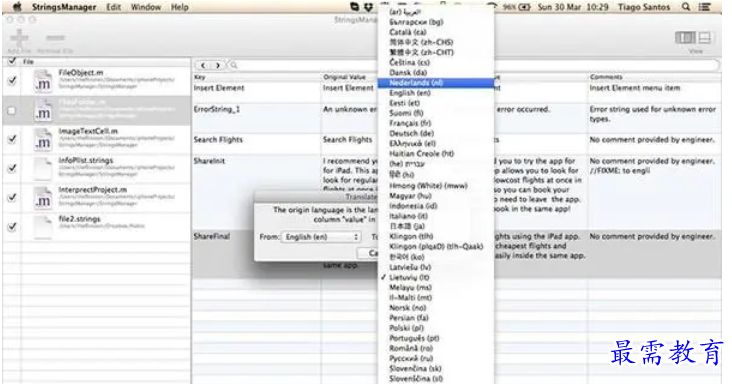Click the Dropbox menu bar icon
This screenshot has width=732, height=384.
(x=368, y=7)
